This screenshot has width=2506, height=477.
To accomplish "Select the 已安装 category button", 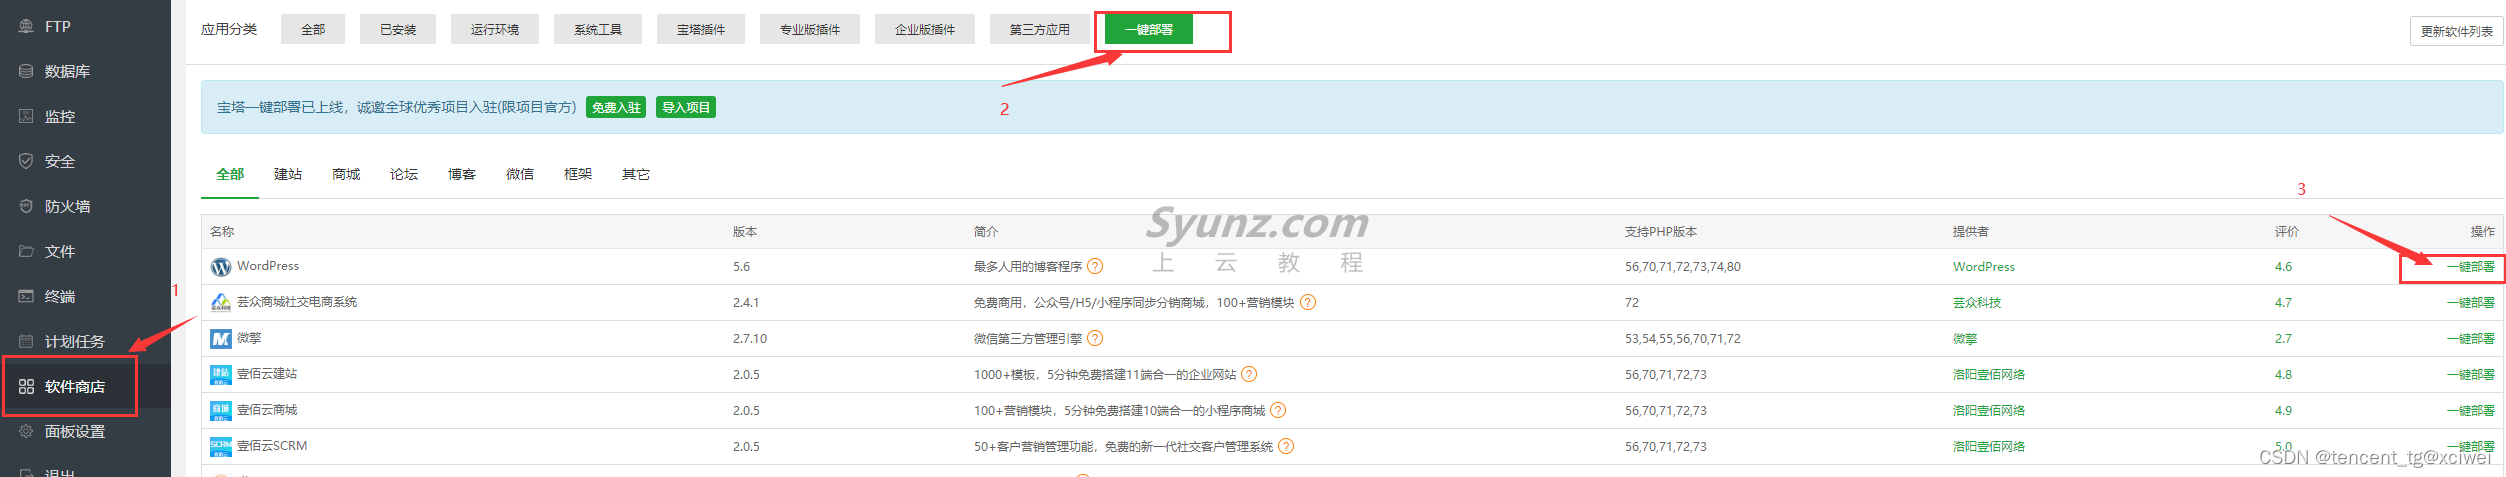I will tap(398, 30).
